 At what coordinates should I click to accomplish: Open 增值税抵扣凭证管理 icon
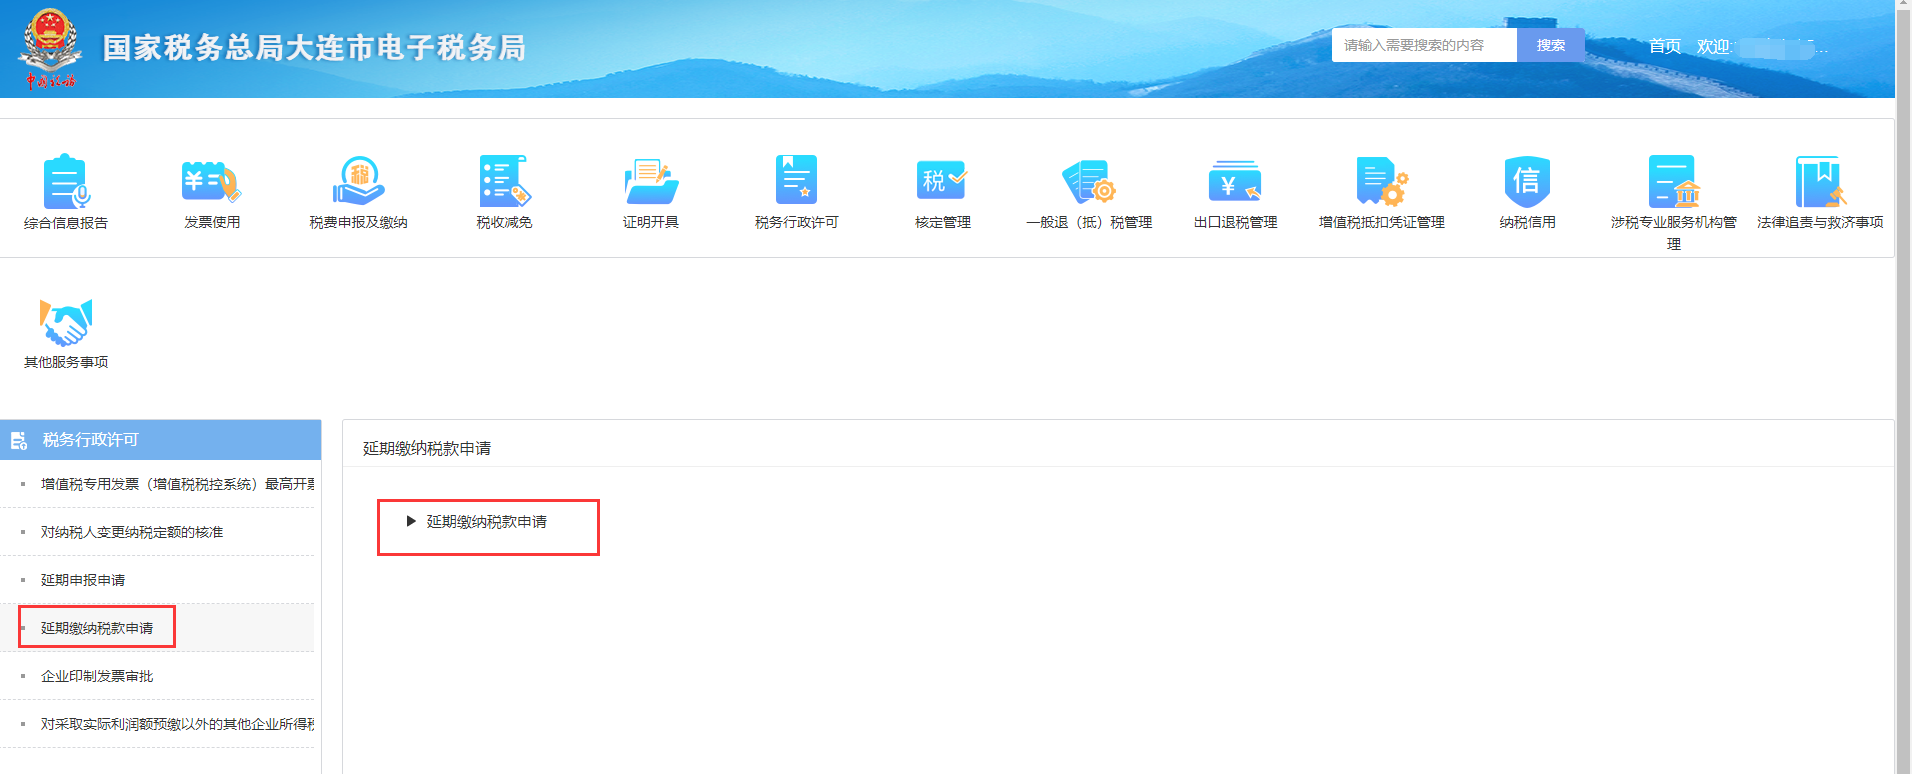(x=1382, y=181)
